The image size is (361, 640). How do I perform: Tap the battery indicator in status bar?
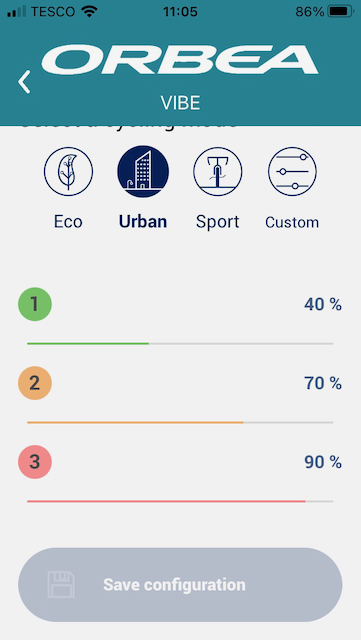341,11
